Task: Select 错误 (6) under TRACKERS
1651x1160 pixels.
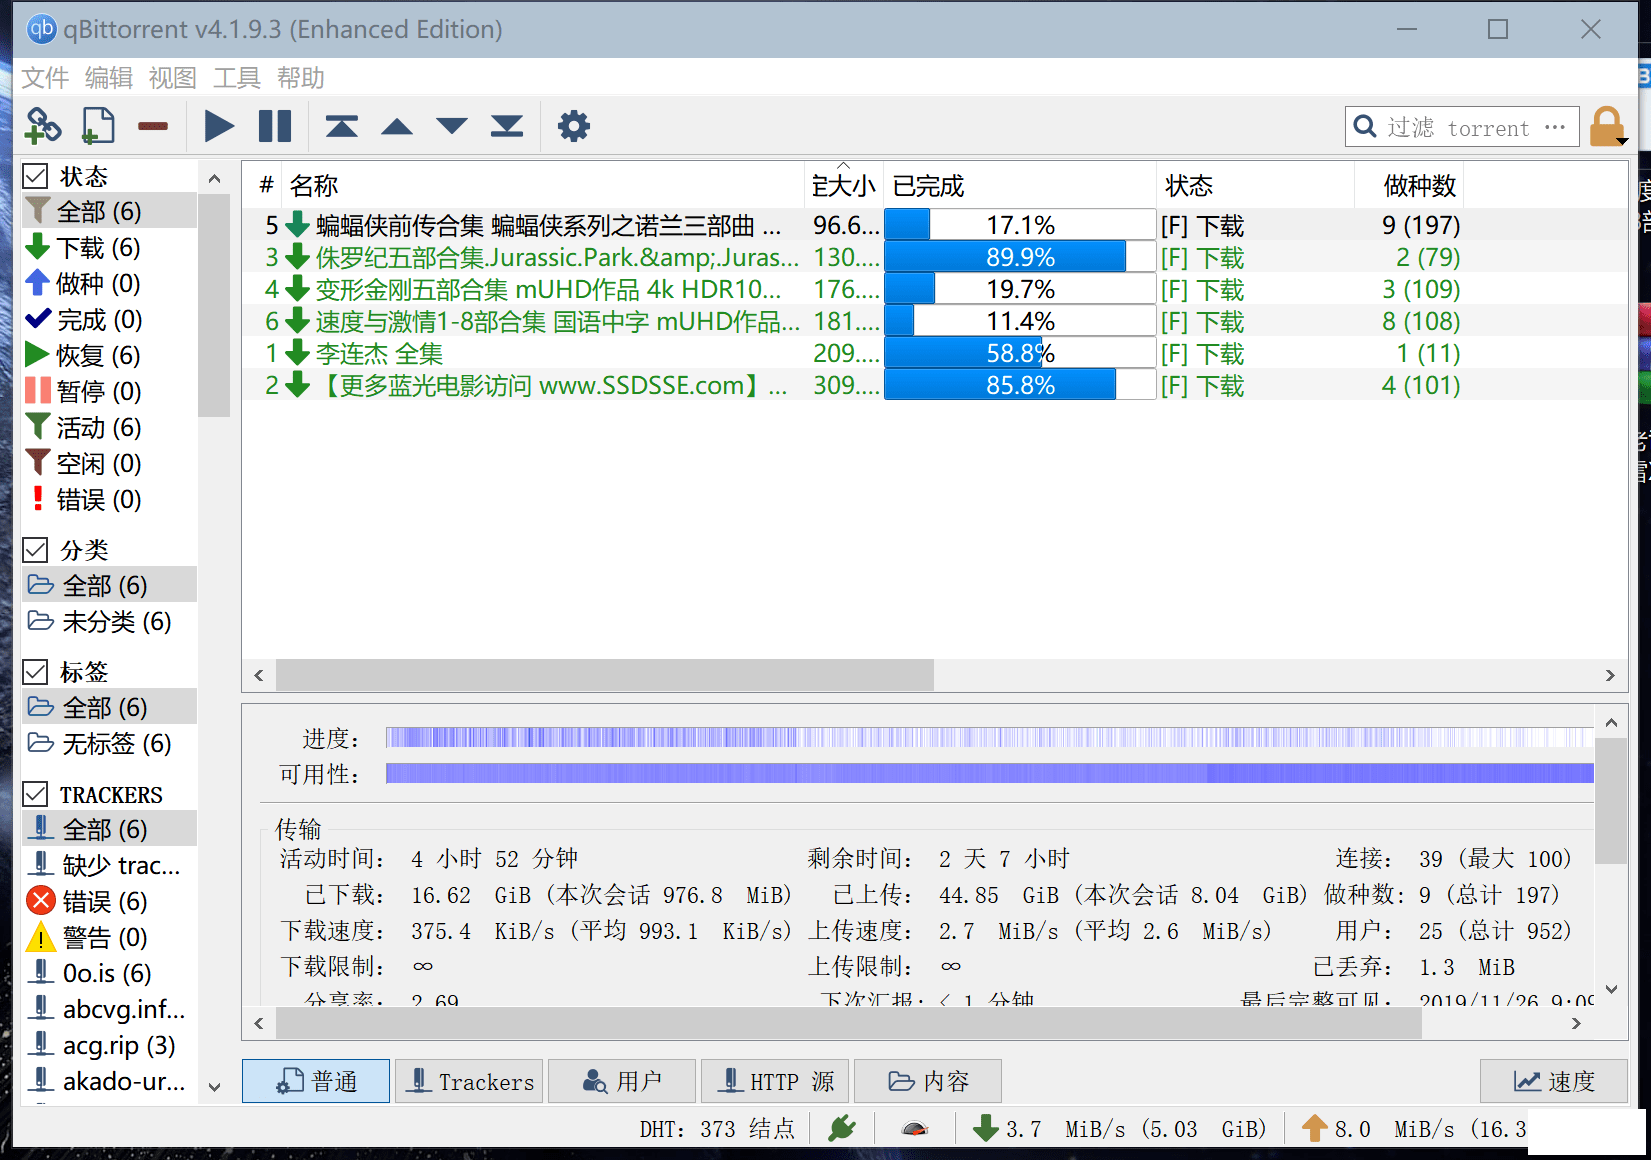Action: pyautogui.click(x=110, y=902)
